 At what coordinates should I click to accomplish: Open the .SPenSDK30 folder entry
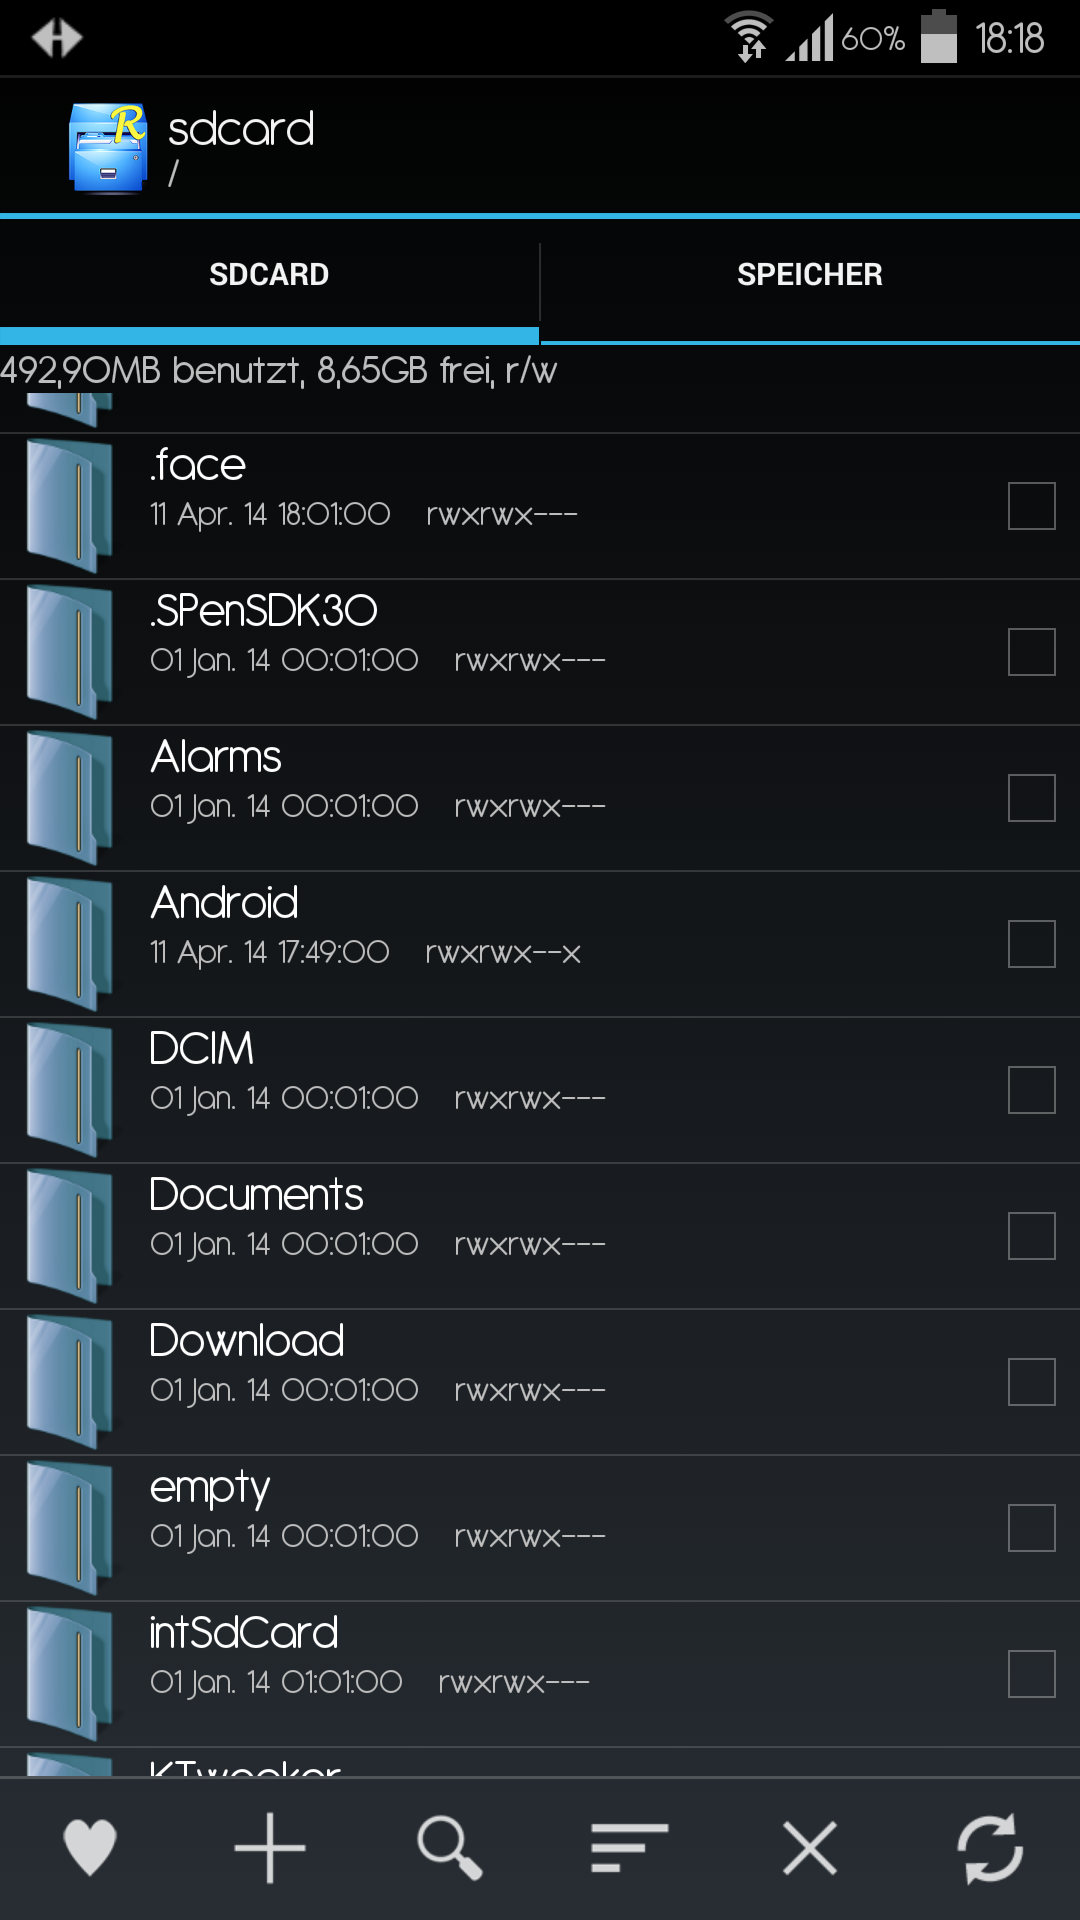[540, 652]
